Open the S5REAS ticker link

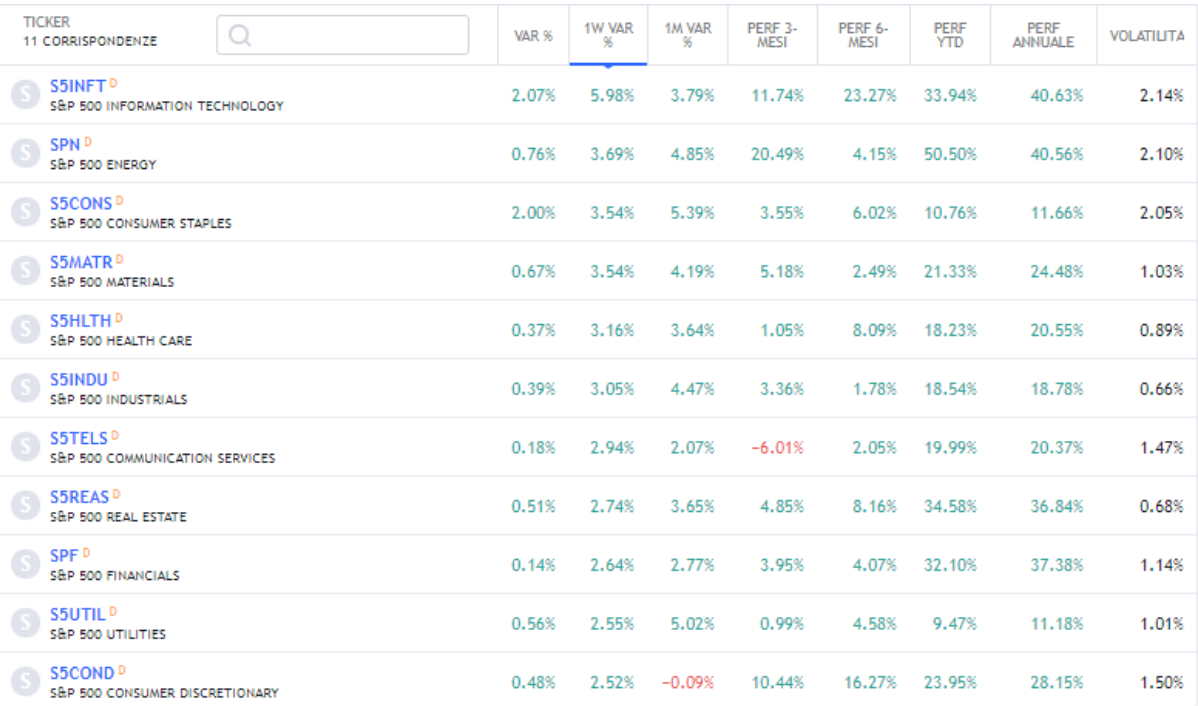(79, 497)
